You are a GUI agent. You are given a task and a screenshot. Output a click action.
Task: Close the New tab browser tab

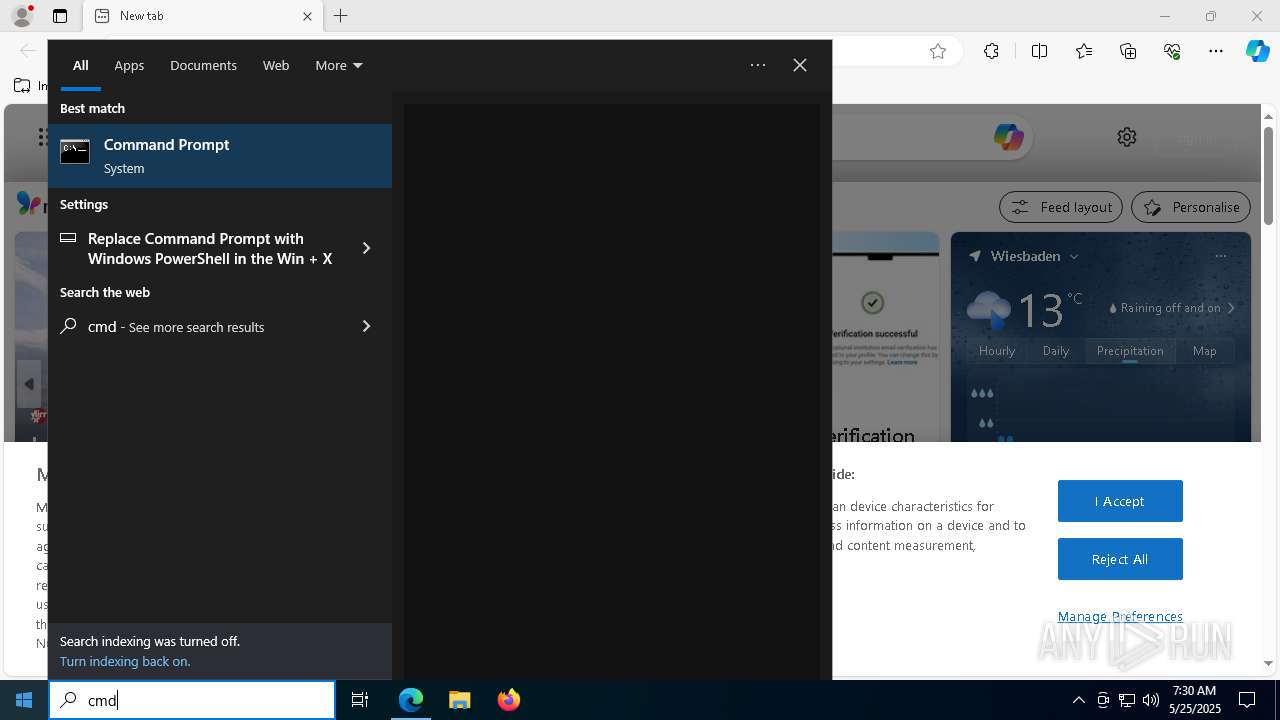coord(307,16)
